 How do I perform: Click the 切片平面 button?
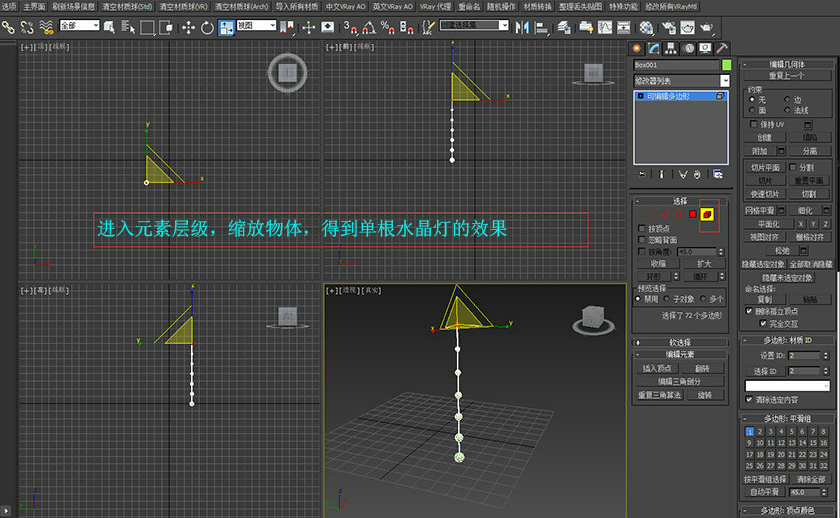764,168
